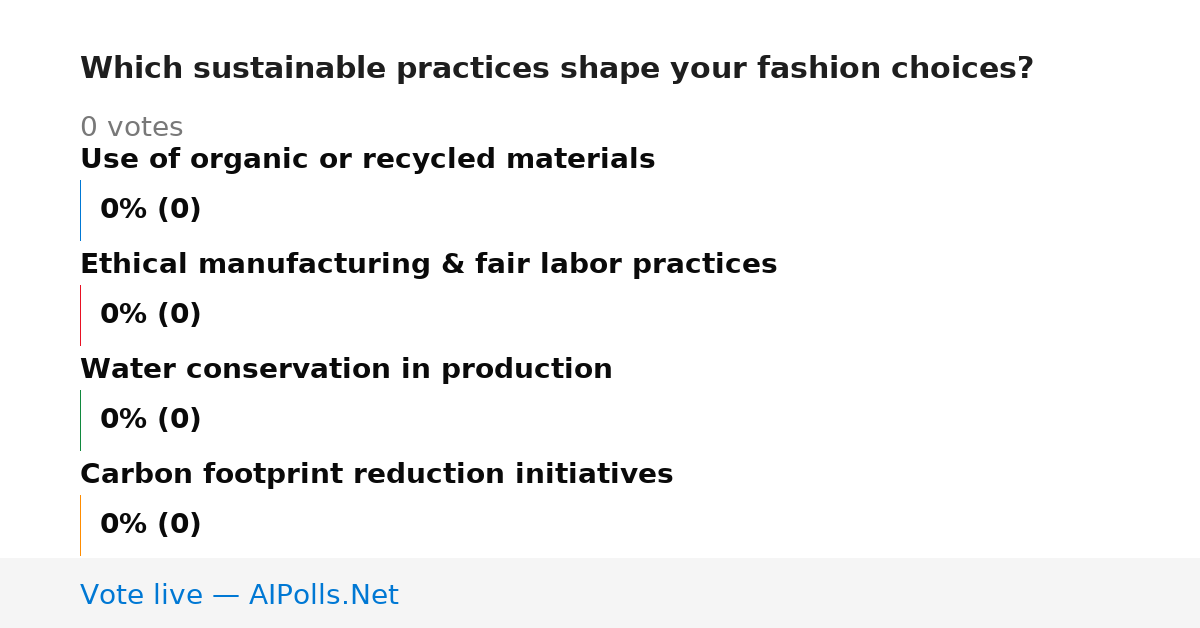Click the percentage under organic materials option

point(150,210)
